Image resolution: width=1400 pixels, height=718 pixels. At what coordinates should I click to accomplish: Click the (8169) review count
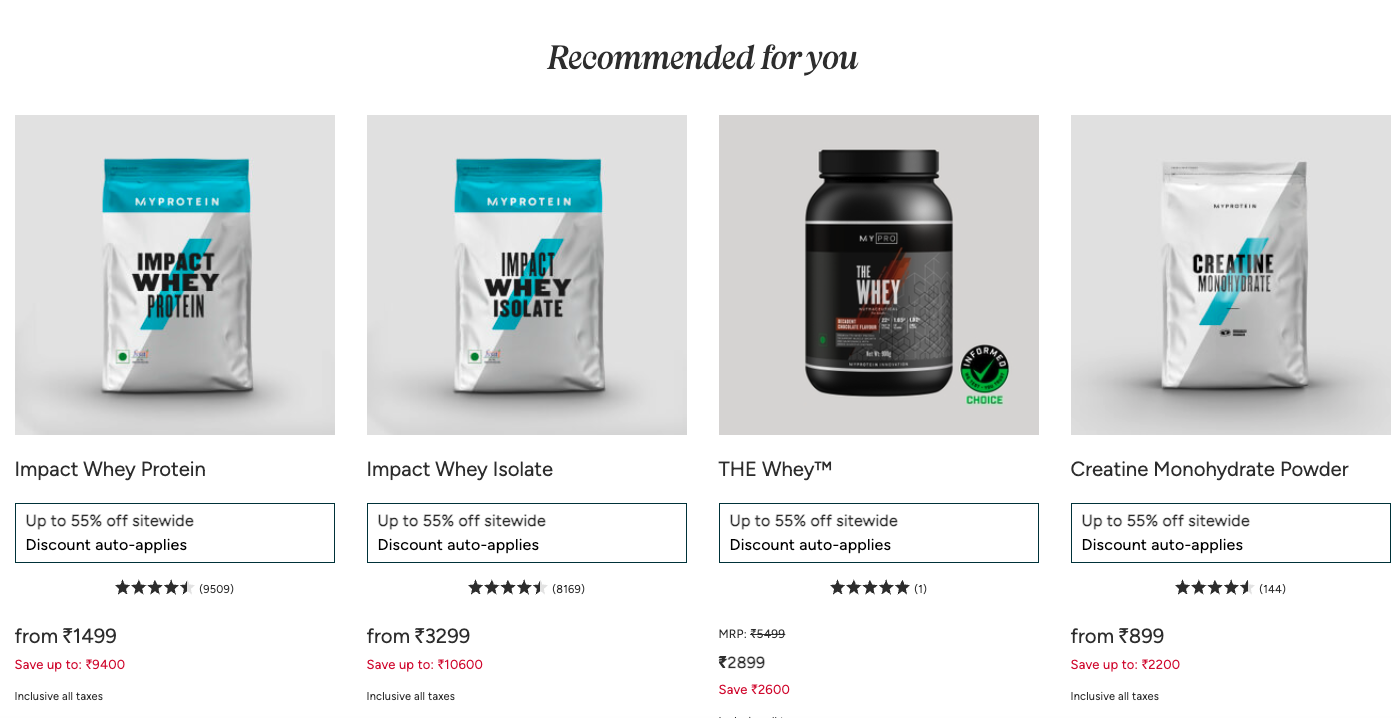pos(568,589)
